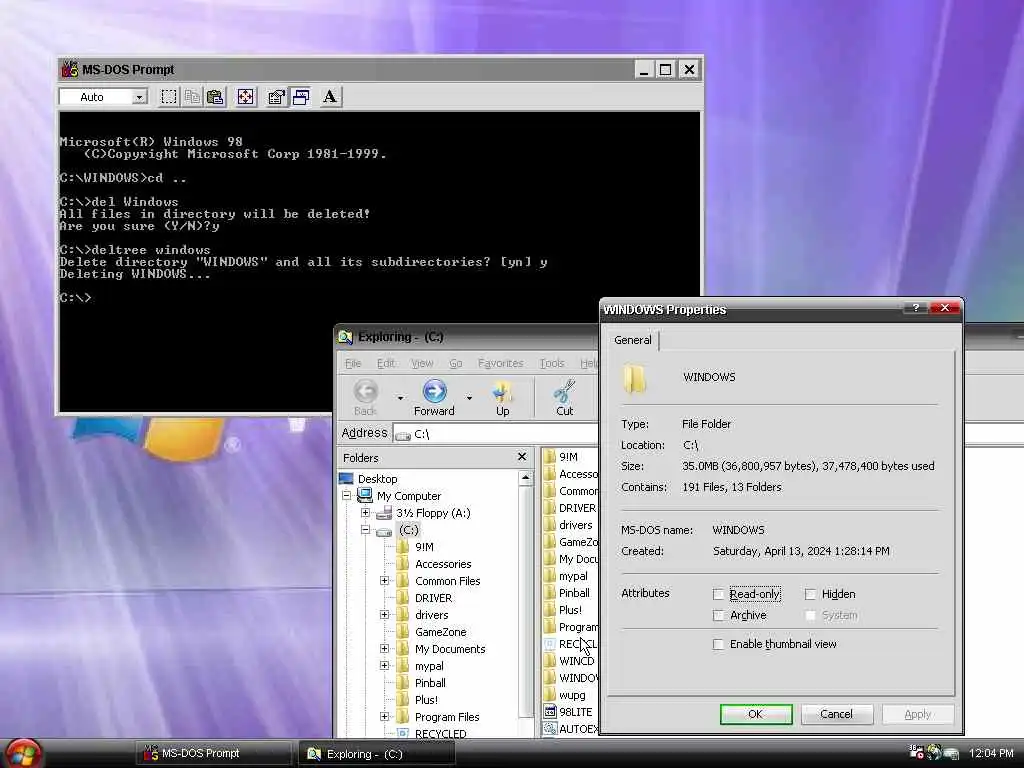Viewport: 1024px width, 768px height.
Task: Click the Exploring window title bar icon
Action: tap(345, 337)
